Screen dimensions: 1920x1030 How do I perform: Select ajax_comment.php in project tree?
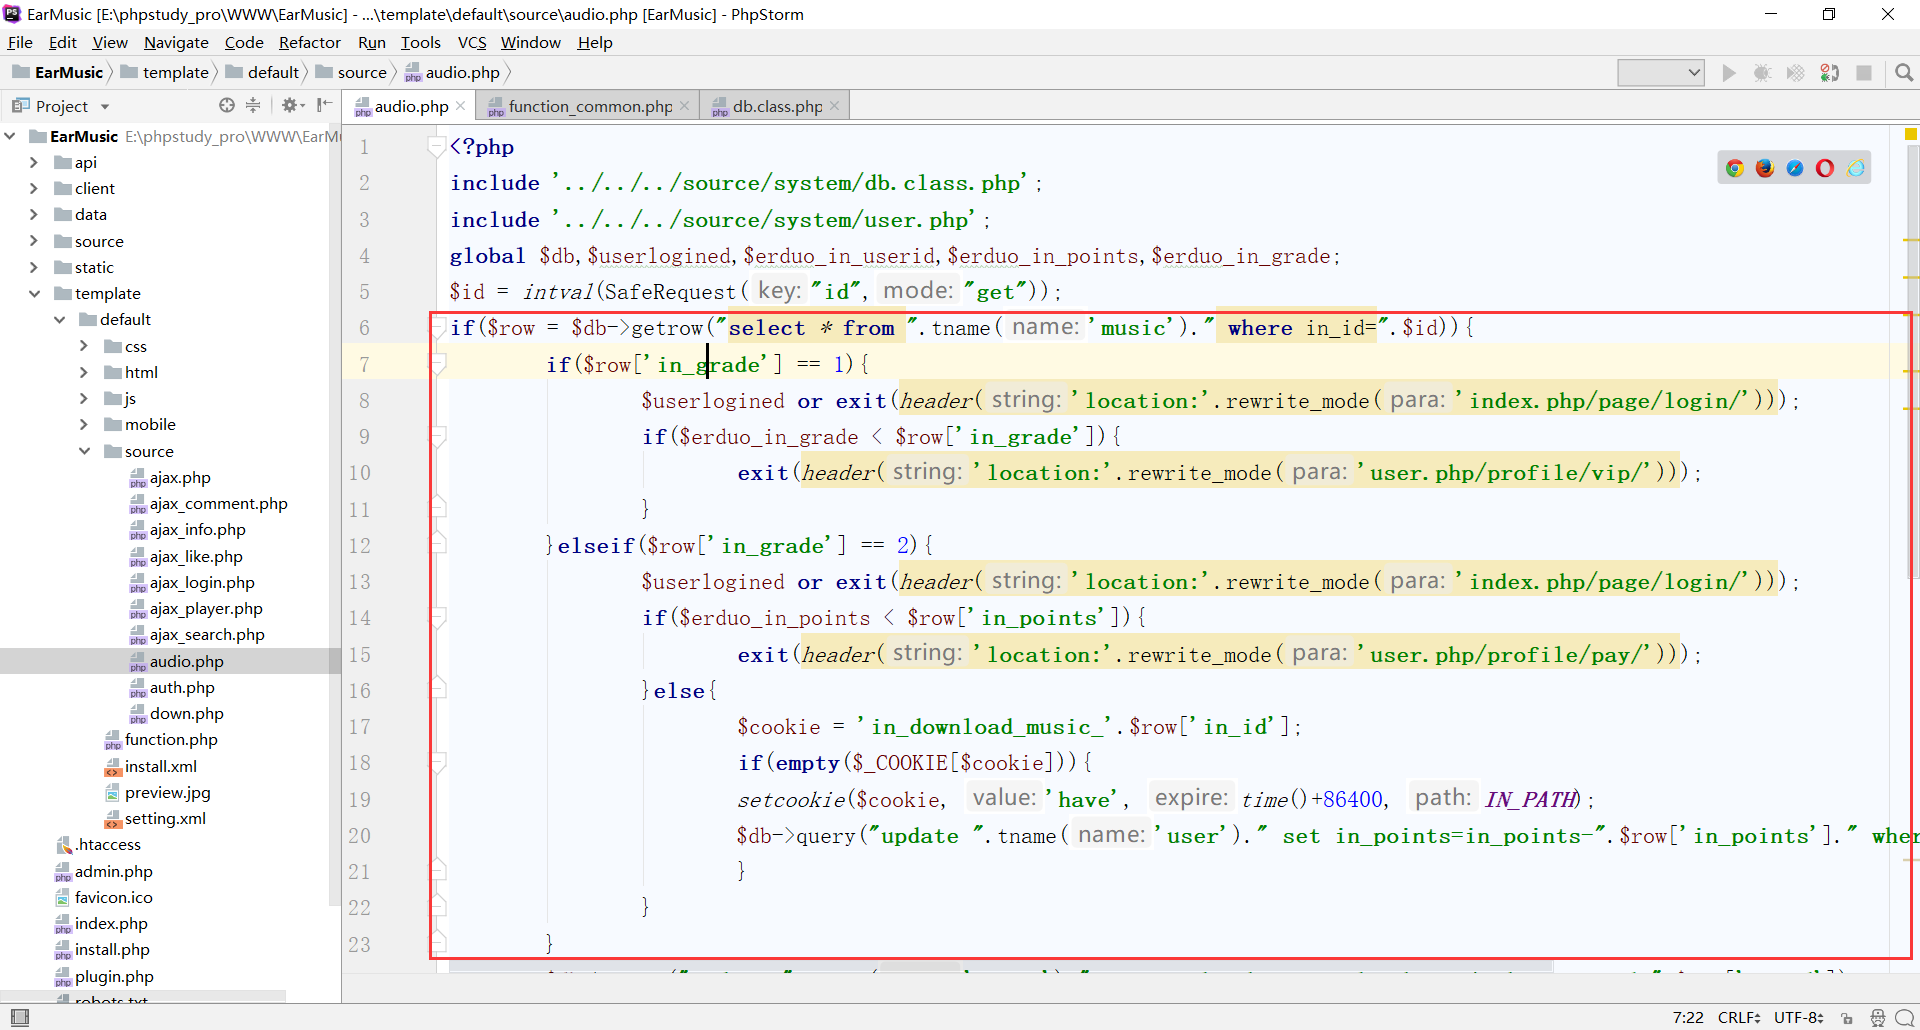(209, 503)
